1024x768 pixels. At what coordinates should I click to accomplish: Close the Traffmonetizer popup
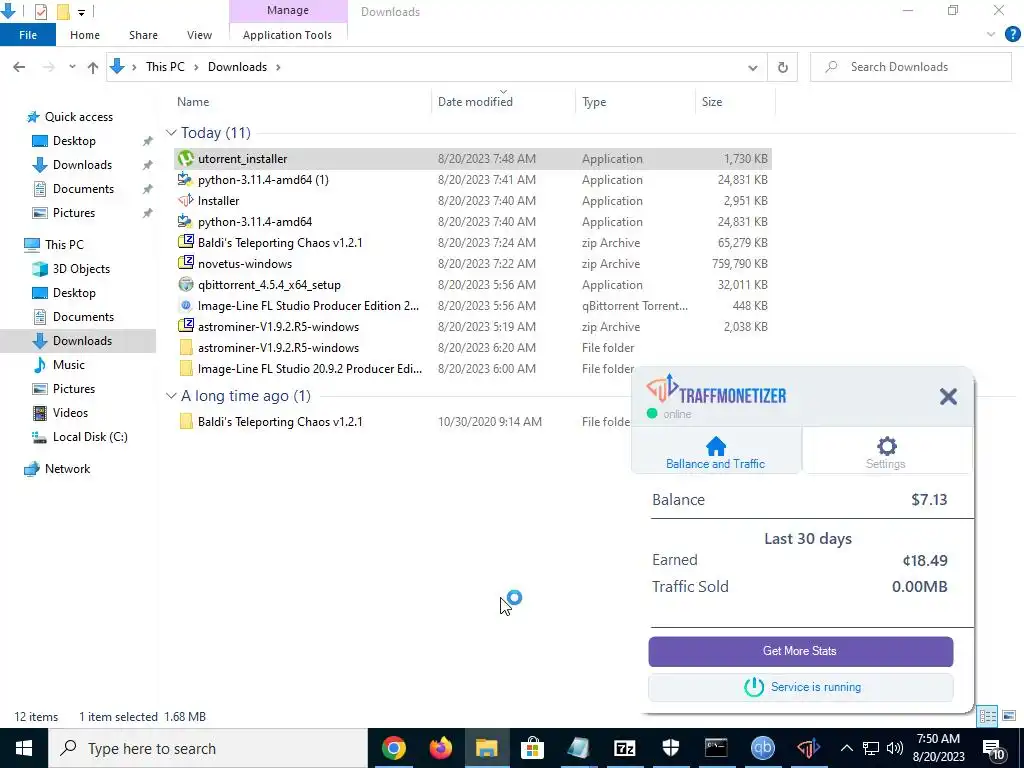point(948,396)
